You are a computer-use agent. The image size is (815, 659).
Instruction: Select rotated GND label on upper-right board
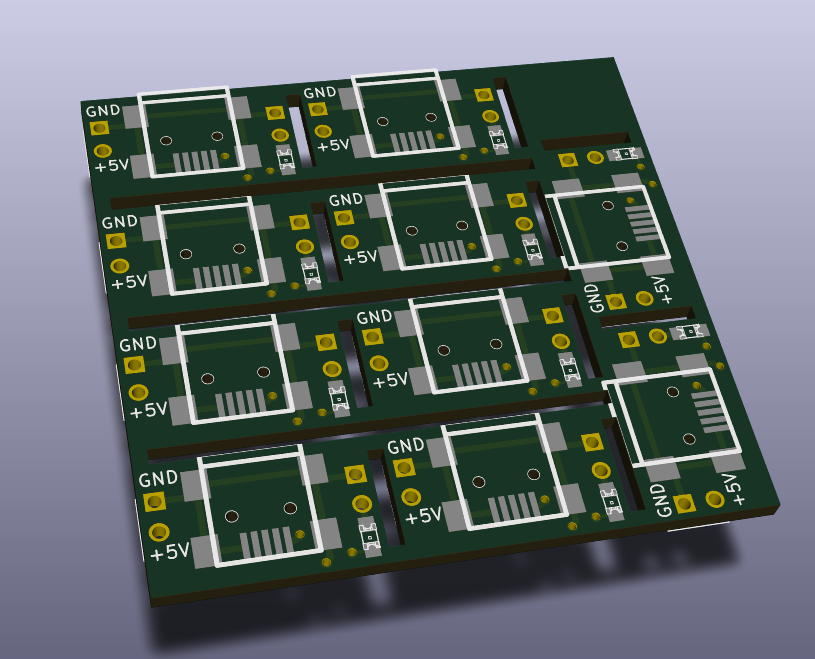click(x=593, y=298)
